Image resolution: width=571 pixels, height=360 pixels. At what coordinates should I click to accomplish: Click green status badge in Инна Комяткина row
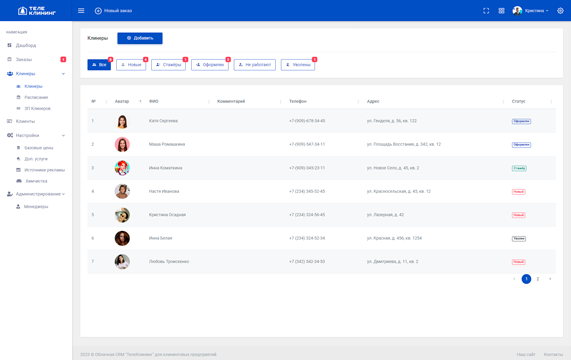pos(519,168)
